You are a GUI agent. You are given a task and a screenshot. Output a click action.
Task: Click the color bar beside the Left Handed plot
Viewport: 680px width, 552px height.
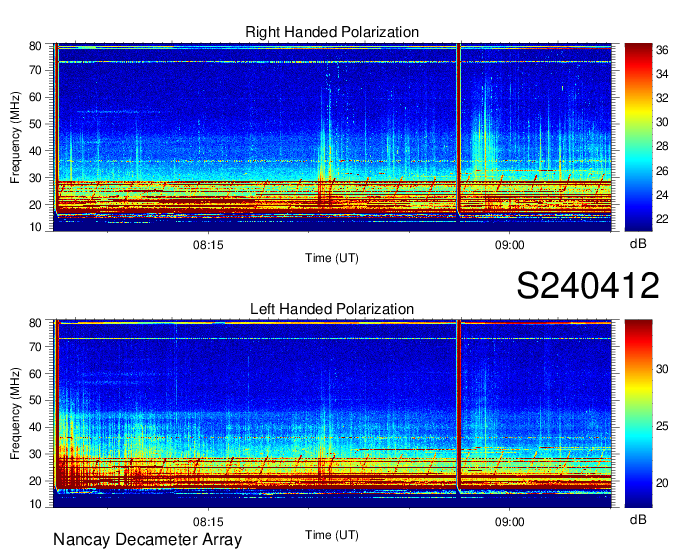tap(638, 414)
